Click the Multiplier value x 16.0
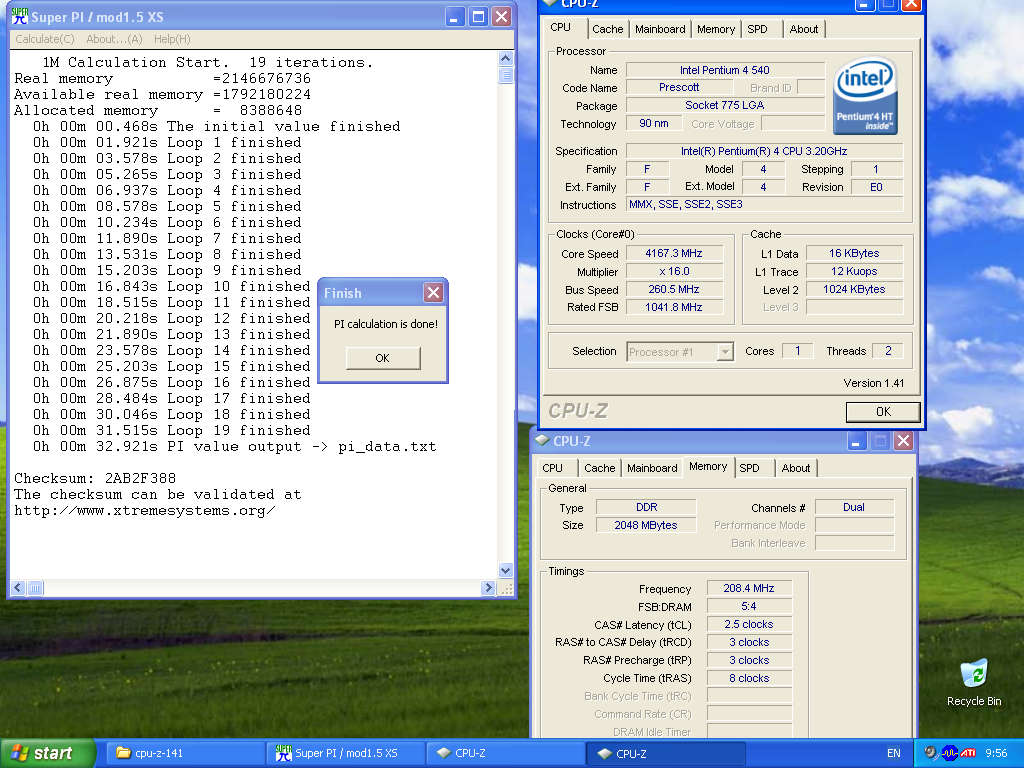Image resolution: width=1024 pixels, height=768 pixels. (674, 272)
